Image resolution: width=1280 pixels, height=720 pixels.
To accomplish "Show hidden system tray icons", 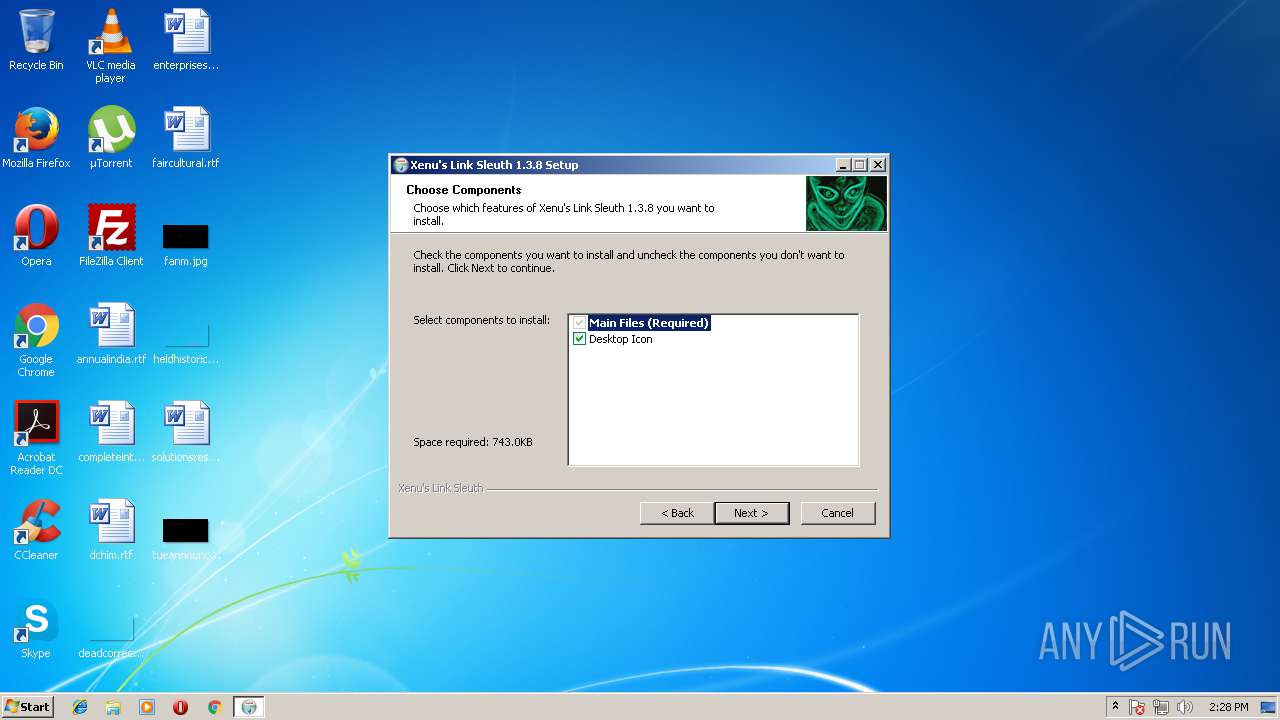I will pos(1115,707).
